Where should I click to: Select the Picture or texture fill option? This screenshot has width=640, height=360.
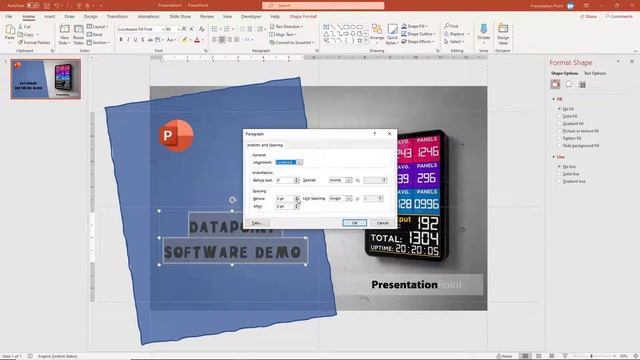[x=559, y=131]
